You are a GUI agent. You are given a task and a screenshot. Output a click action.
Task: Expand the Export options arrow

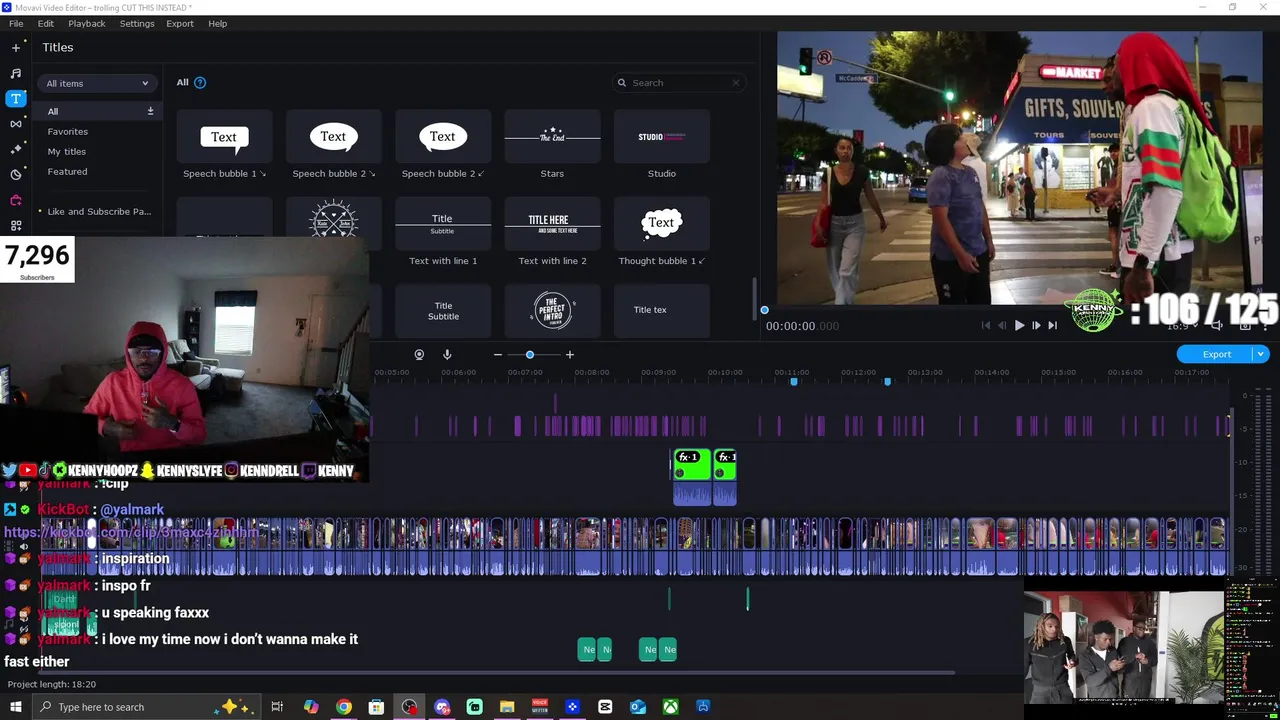coord(1261,354)
